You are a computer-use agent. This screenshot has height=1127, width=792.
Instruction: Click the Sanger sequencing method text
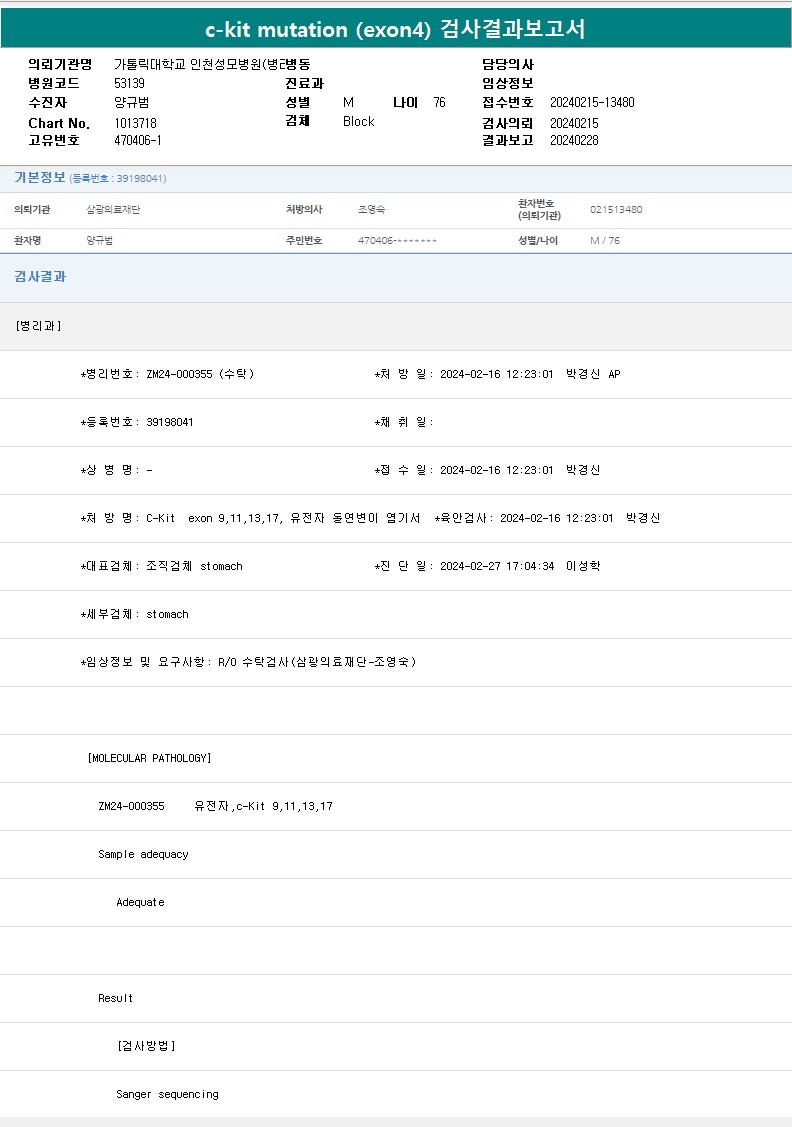pyautogui.click(x=167, y=1094)
